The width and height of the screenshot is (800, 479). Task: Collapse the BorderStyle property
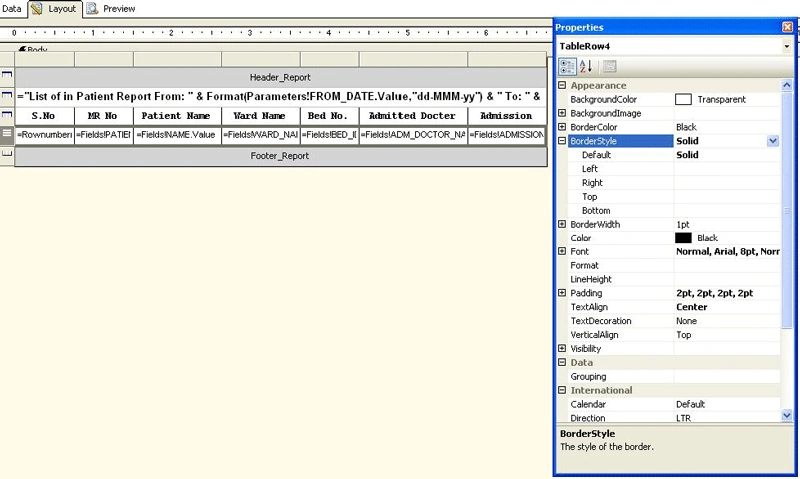(562, 141)
